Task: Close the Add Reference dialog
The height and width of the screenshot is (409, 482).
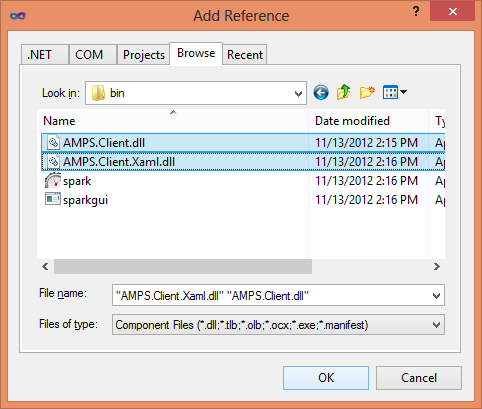Action: coord(452,12)
